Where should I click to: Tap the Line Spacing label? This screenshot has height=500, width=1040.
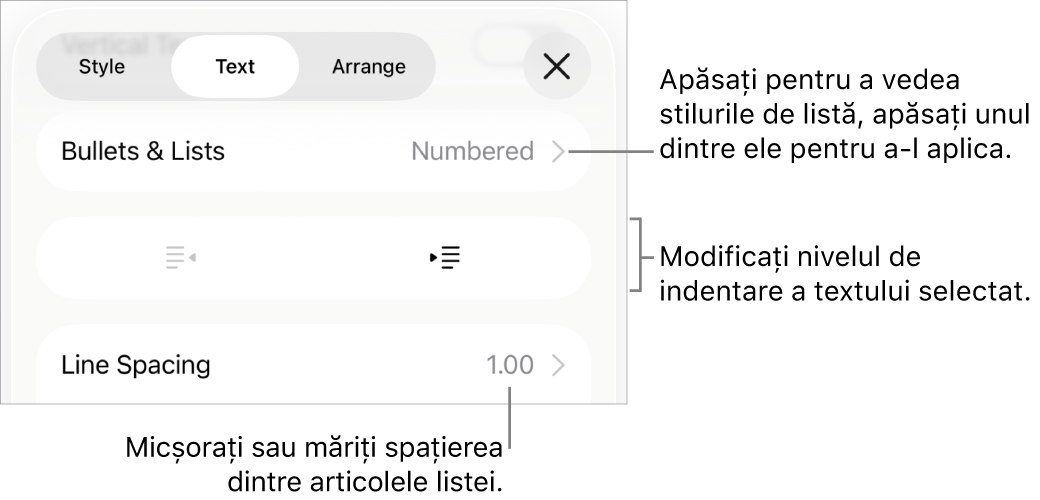[x=136, y=365]
